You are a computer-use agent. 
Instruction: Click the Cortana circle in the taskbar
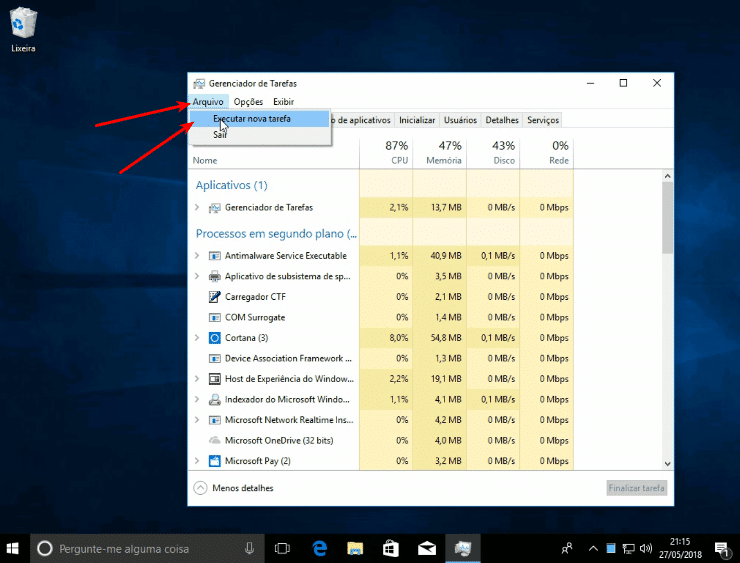click(x=44, y=548)
